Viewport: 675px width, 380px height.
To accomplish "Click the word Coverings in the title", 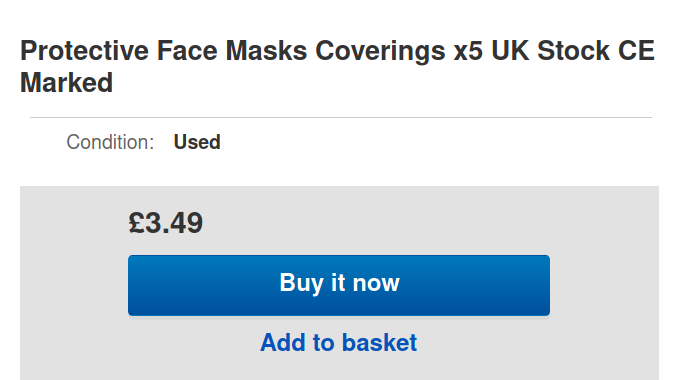I will [x=380, y=52].
